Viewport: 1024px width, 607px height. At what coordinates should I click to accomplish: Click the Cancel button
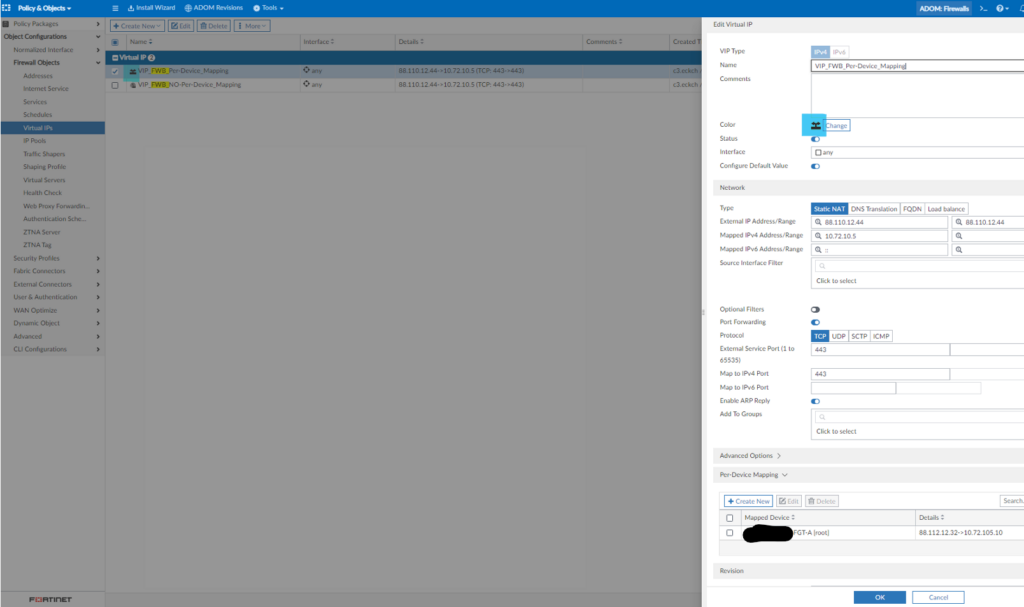click(937, 595)
